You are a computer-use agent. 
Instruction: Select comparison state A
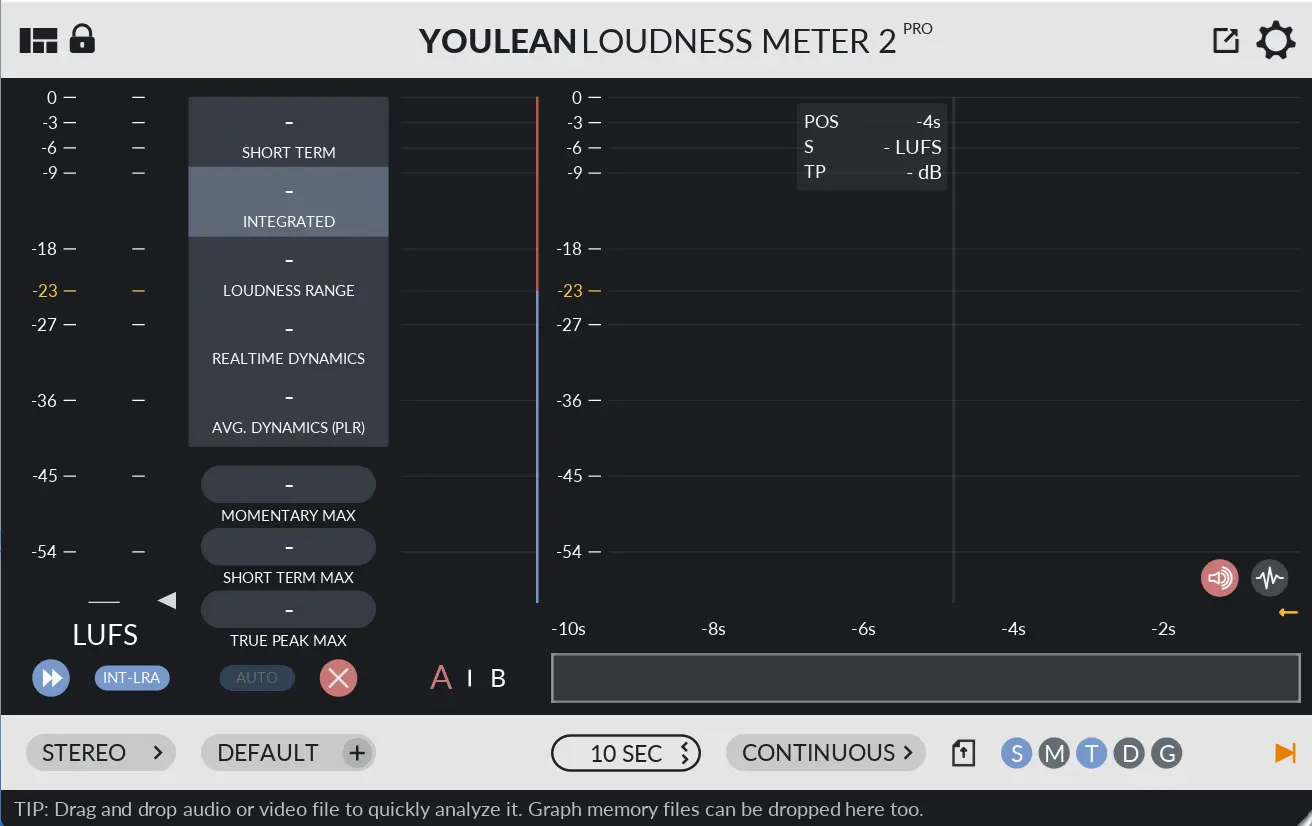pos(441,678)
